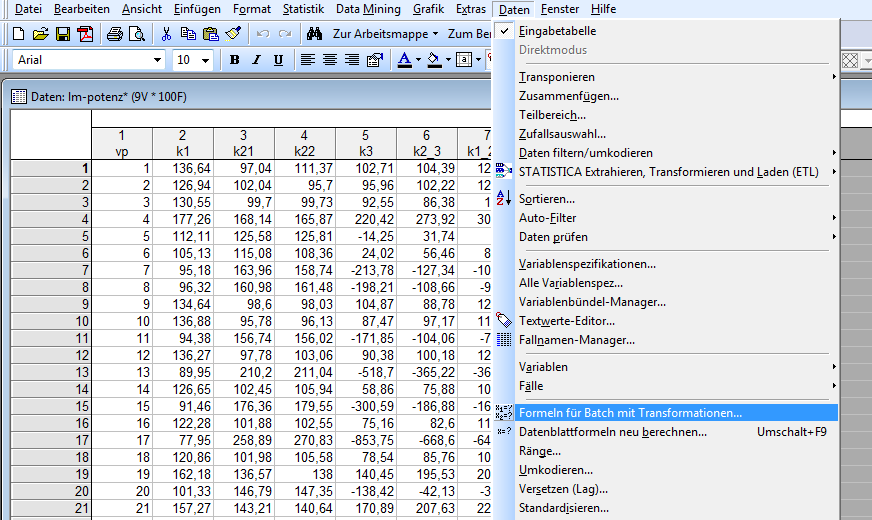Align text right
Screen dimensions: 872x520
tap(351, 60)
